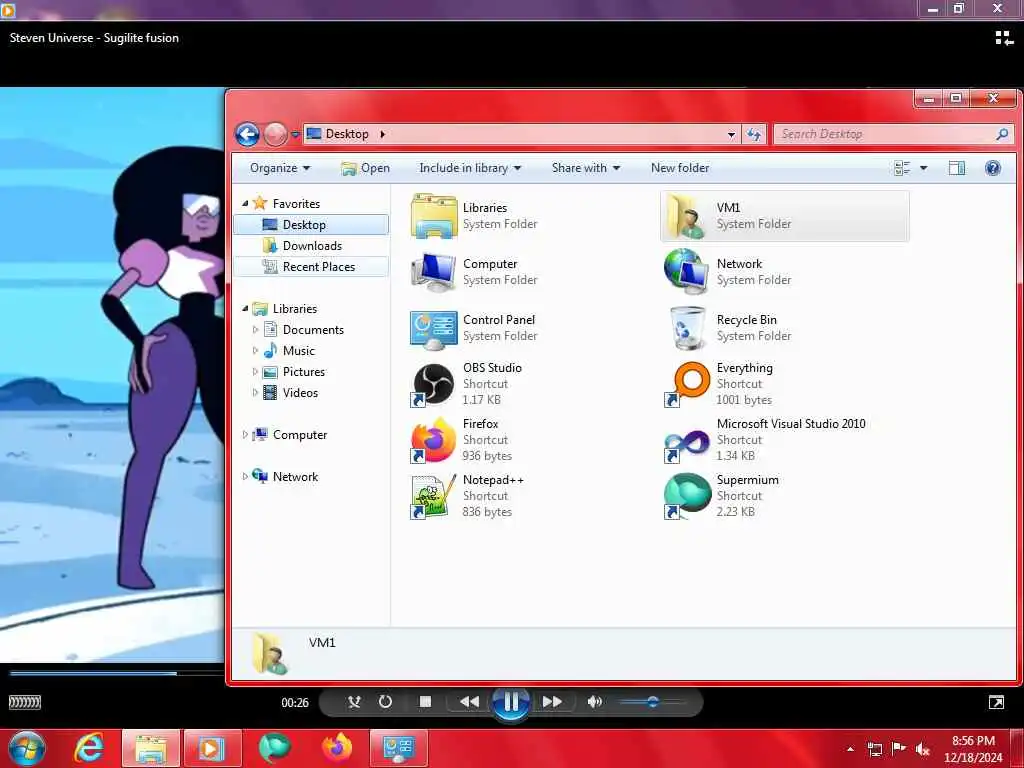Switch to Library view in Media Player

click(1004, 38)
